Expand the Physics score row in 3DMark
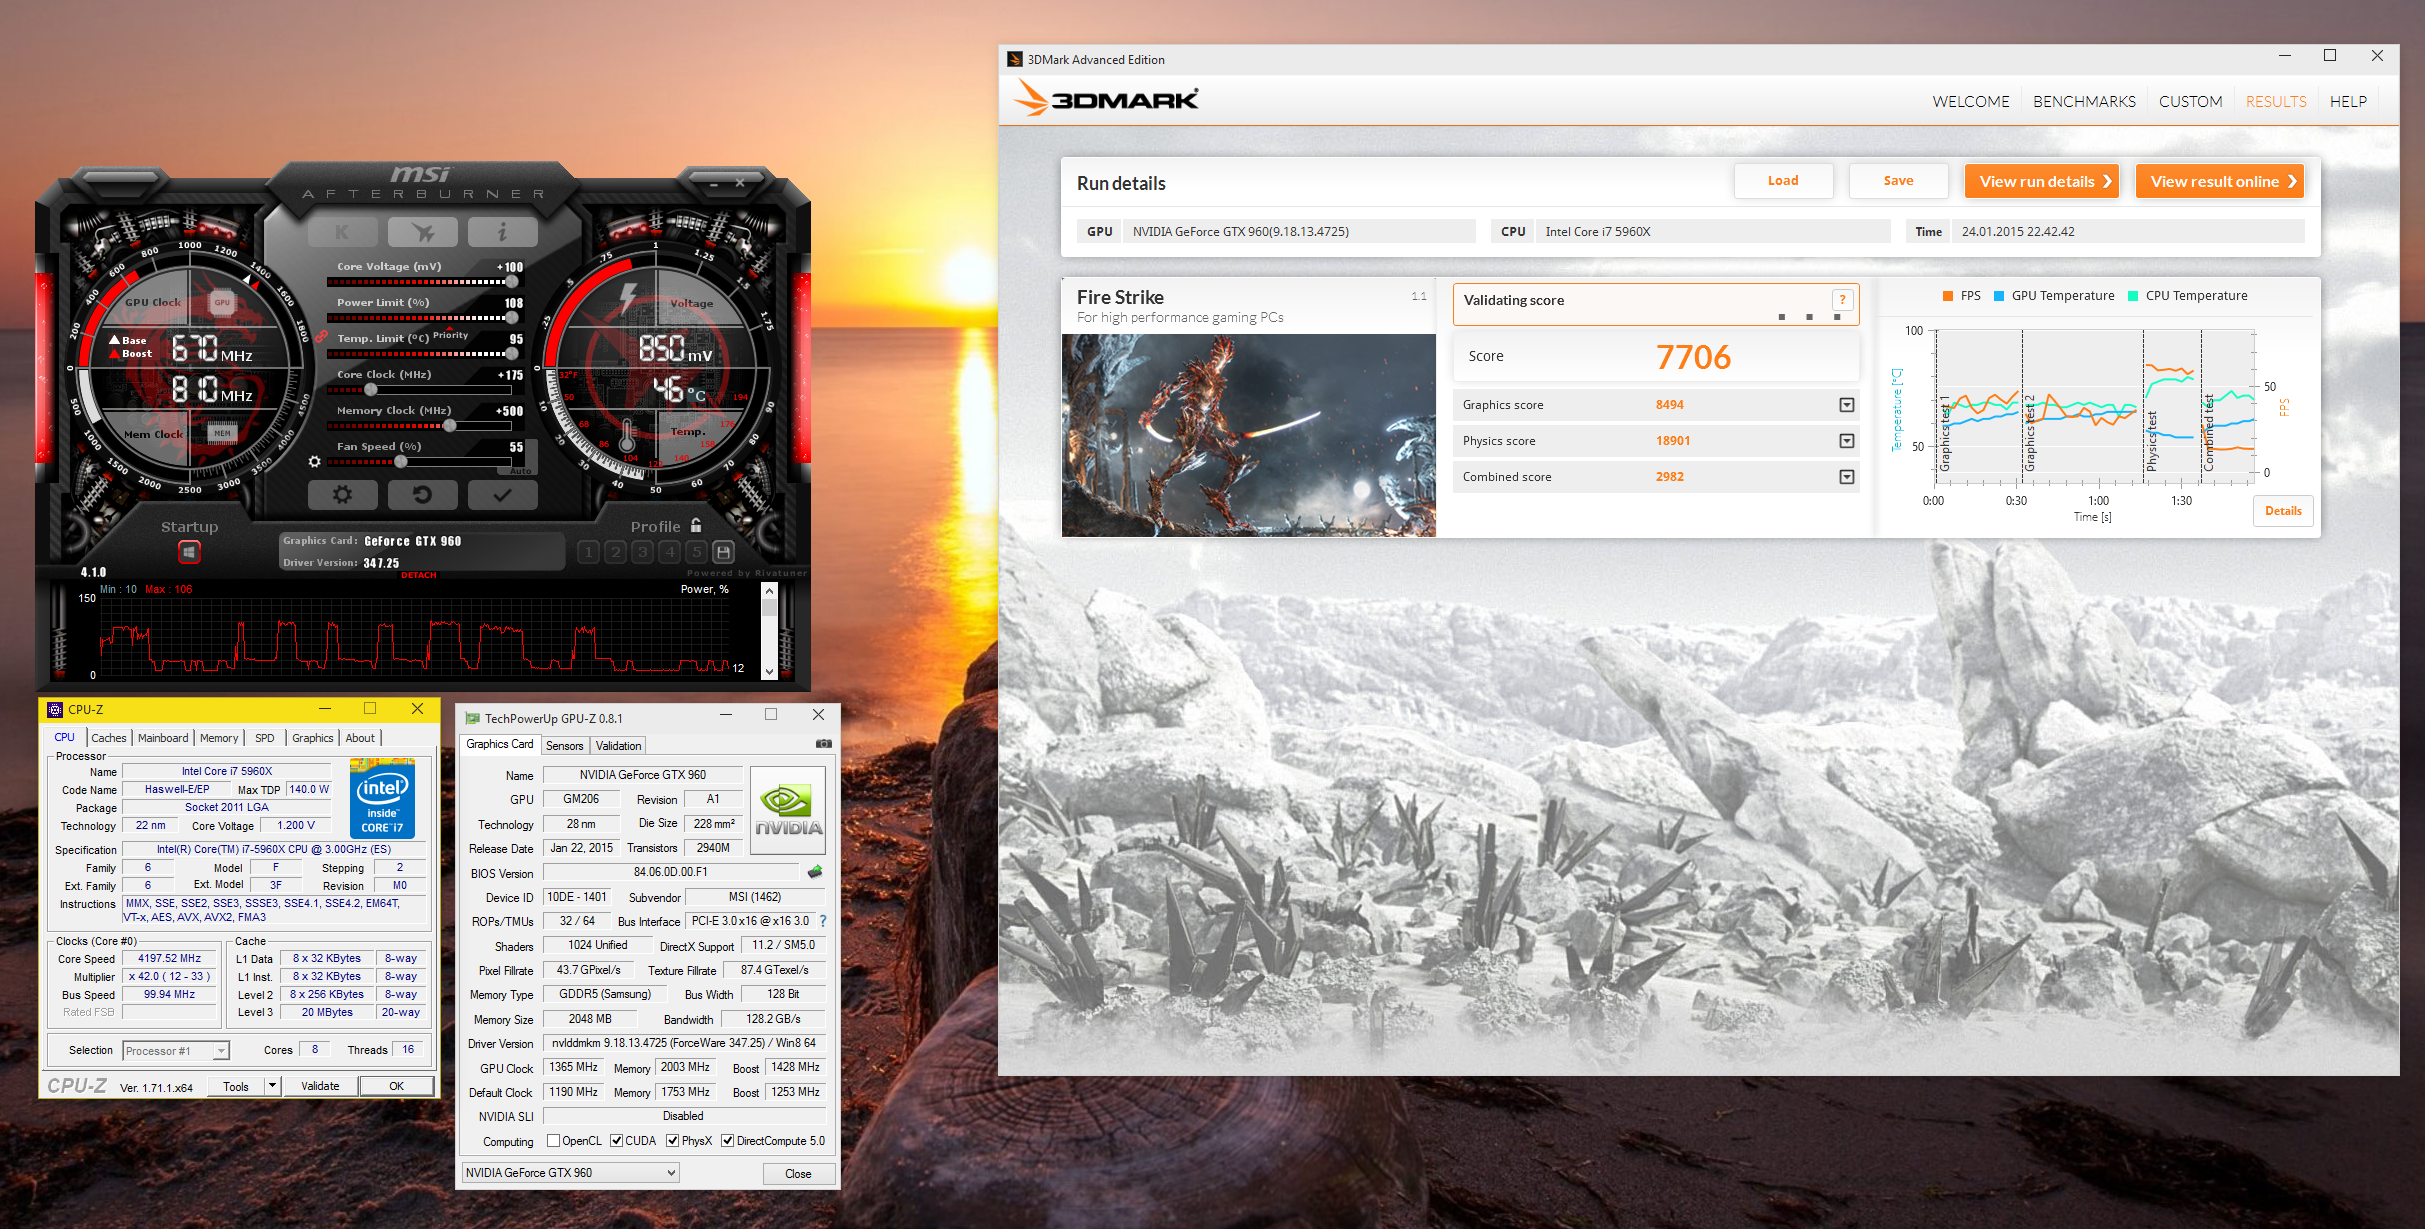The width and height of the screenshot is (2425, 1229). (x=1847, y=441)
